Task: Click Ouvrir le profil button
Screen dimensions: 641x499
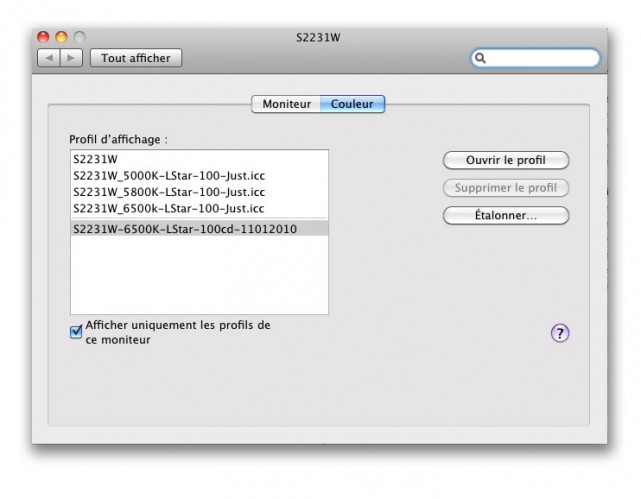Action: (506, 160)
